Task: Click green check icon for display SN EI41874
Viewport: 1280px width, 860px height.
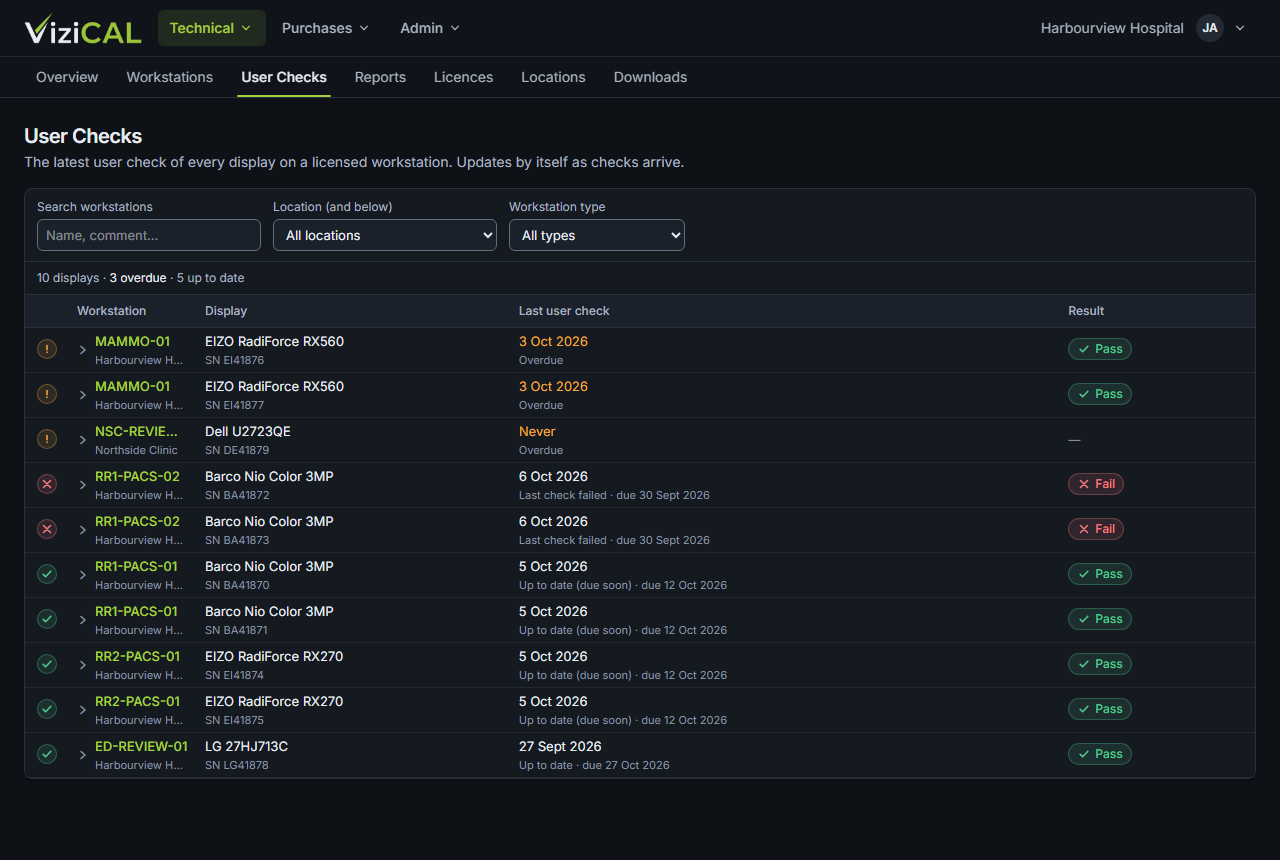Action: pos(47,665)
